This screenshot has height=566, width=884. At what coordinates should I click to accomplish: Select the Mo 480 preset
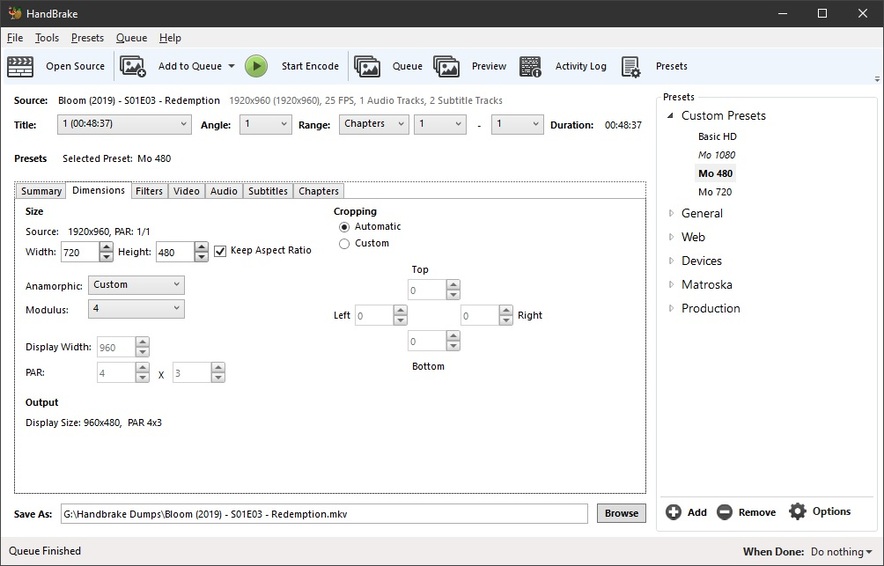(715, 174)
